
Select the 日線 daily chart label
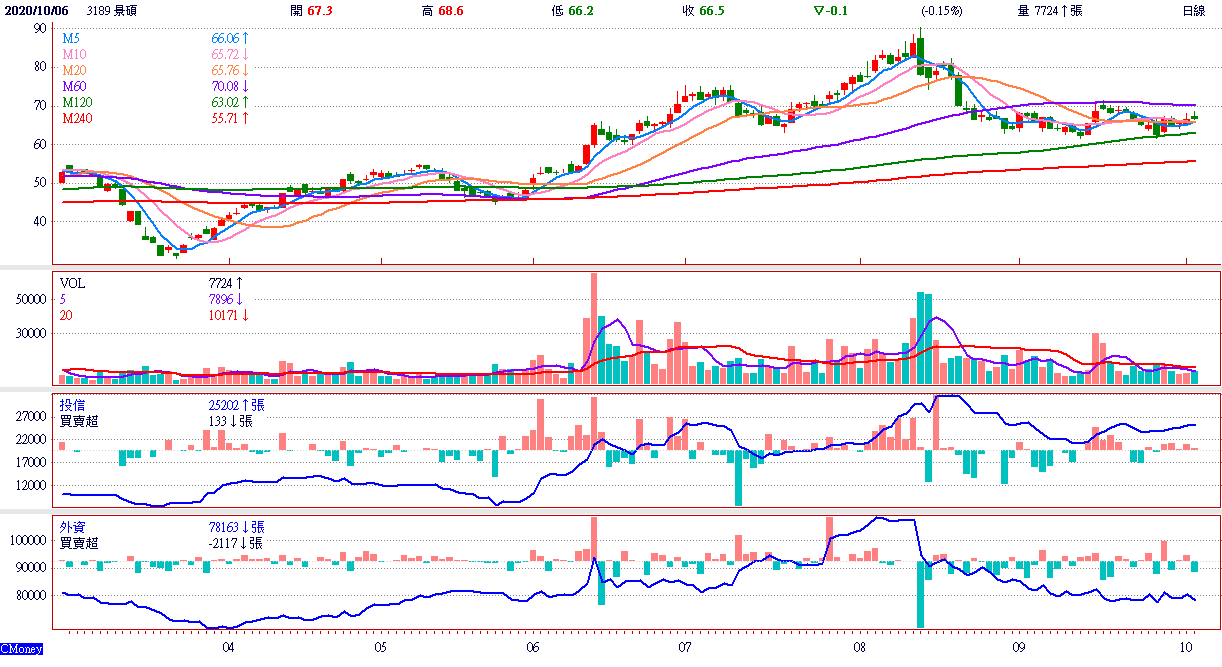click(x=1193, y=10)
